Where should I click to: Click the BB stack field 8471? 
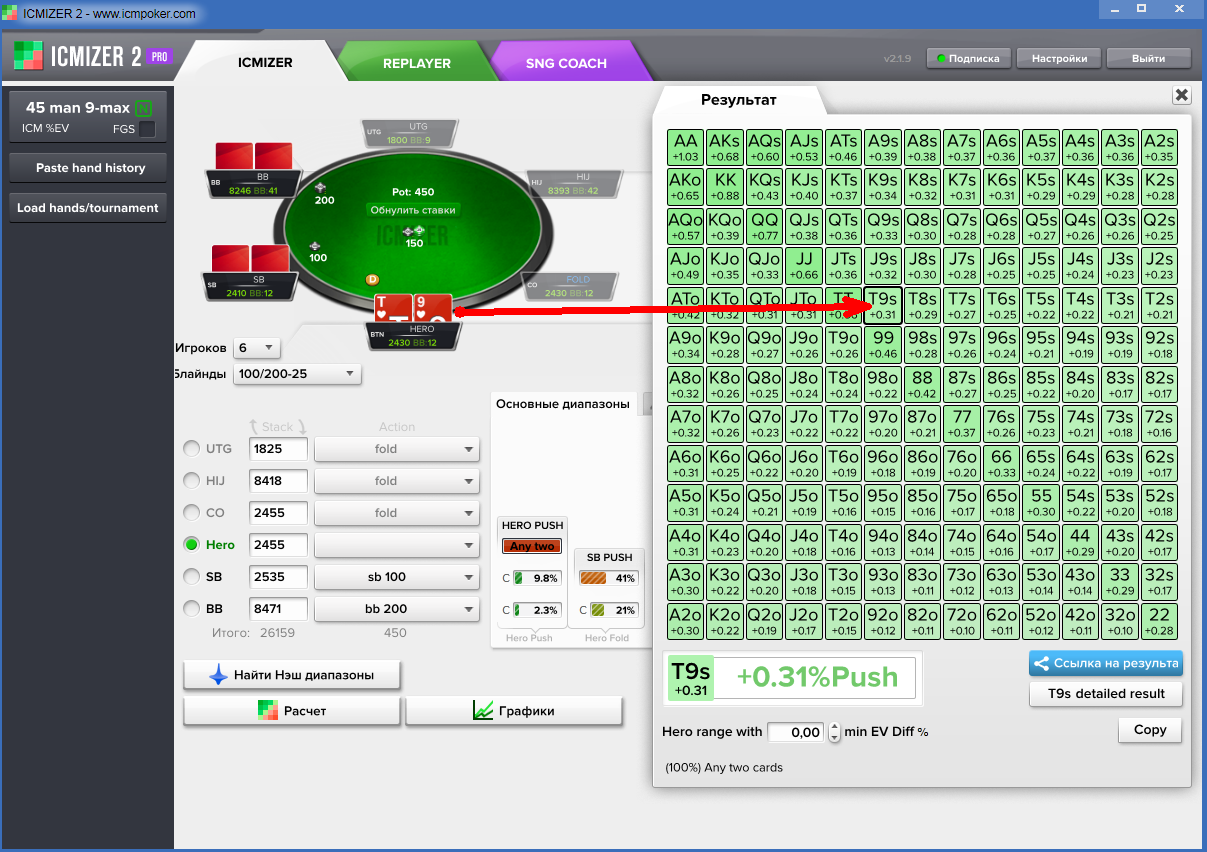click(278, 609)
